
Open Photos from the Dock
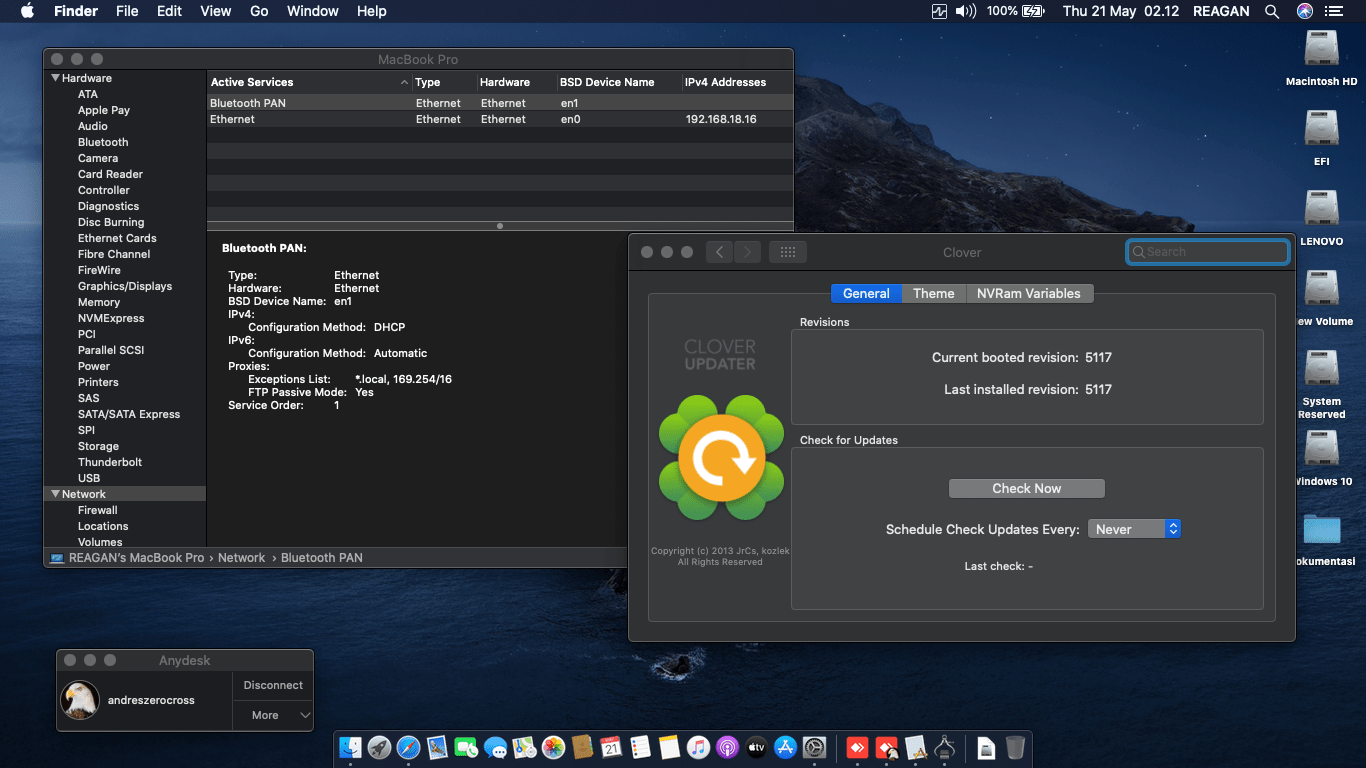click(x=553, y=747)
